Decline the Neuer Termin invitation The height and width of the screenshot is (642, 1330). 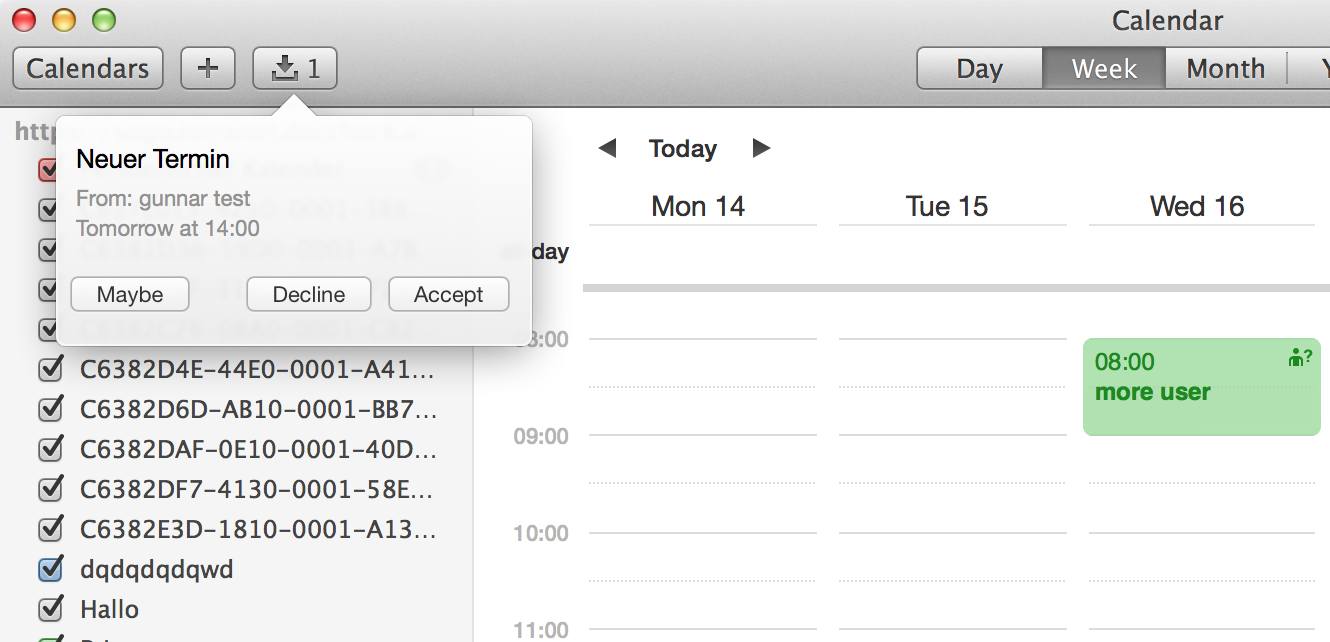tap(308, 295)
